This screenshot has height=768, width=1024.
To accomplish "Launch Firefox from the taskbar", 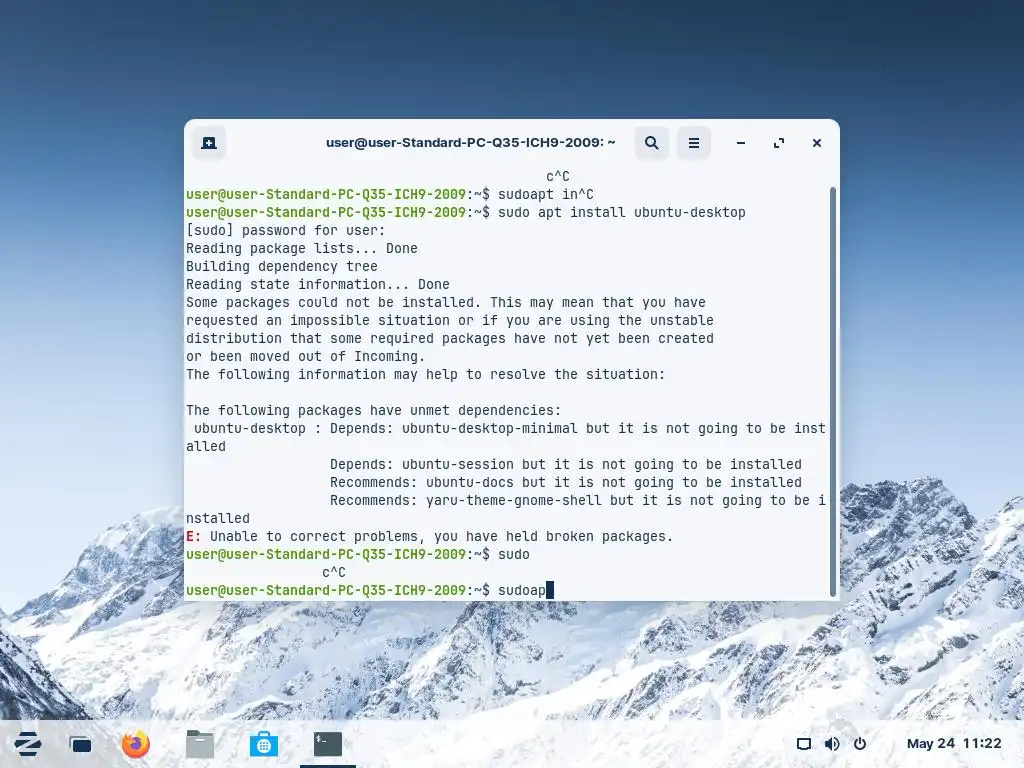I will (136, 744).
